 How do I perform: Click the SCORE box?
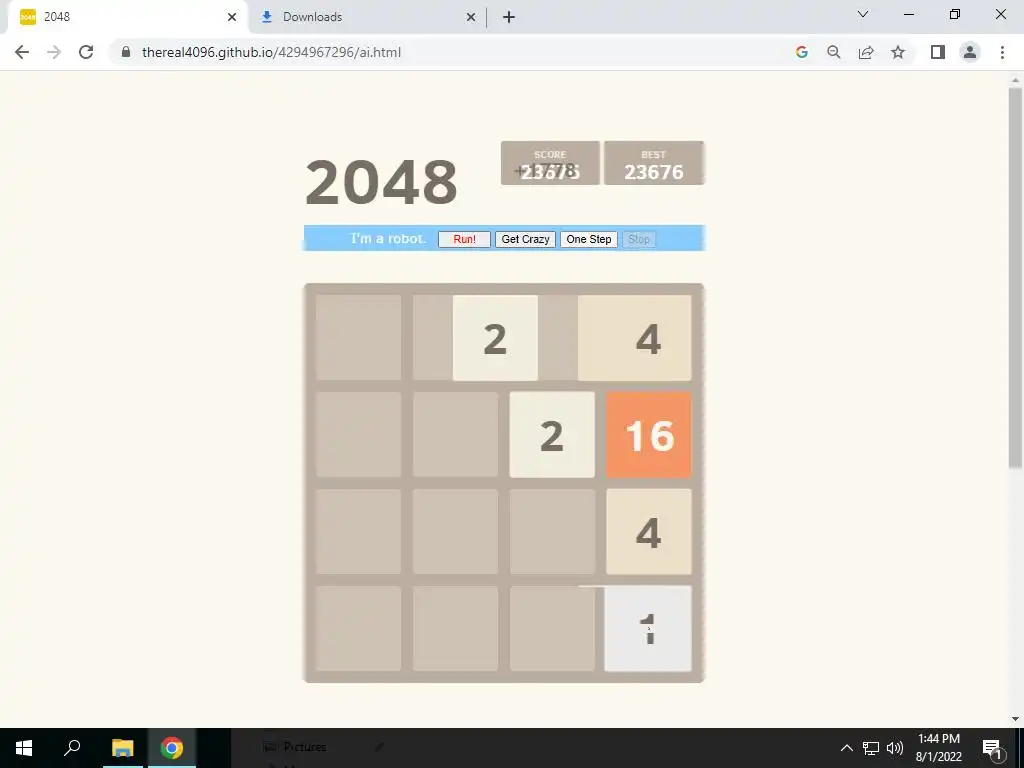pyautogui.click(x=550, y=163)
